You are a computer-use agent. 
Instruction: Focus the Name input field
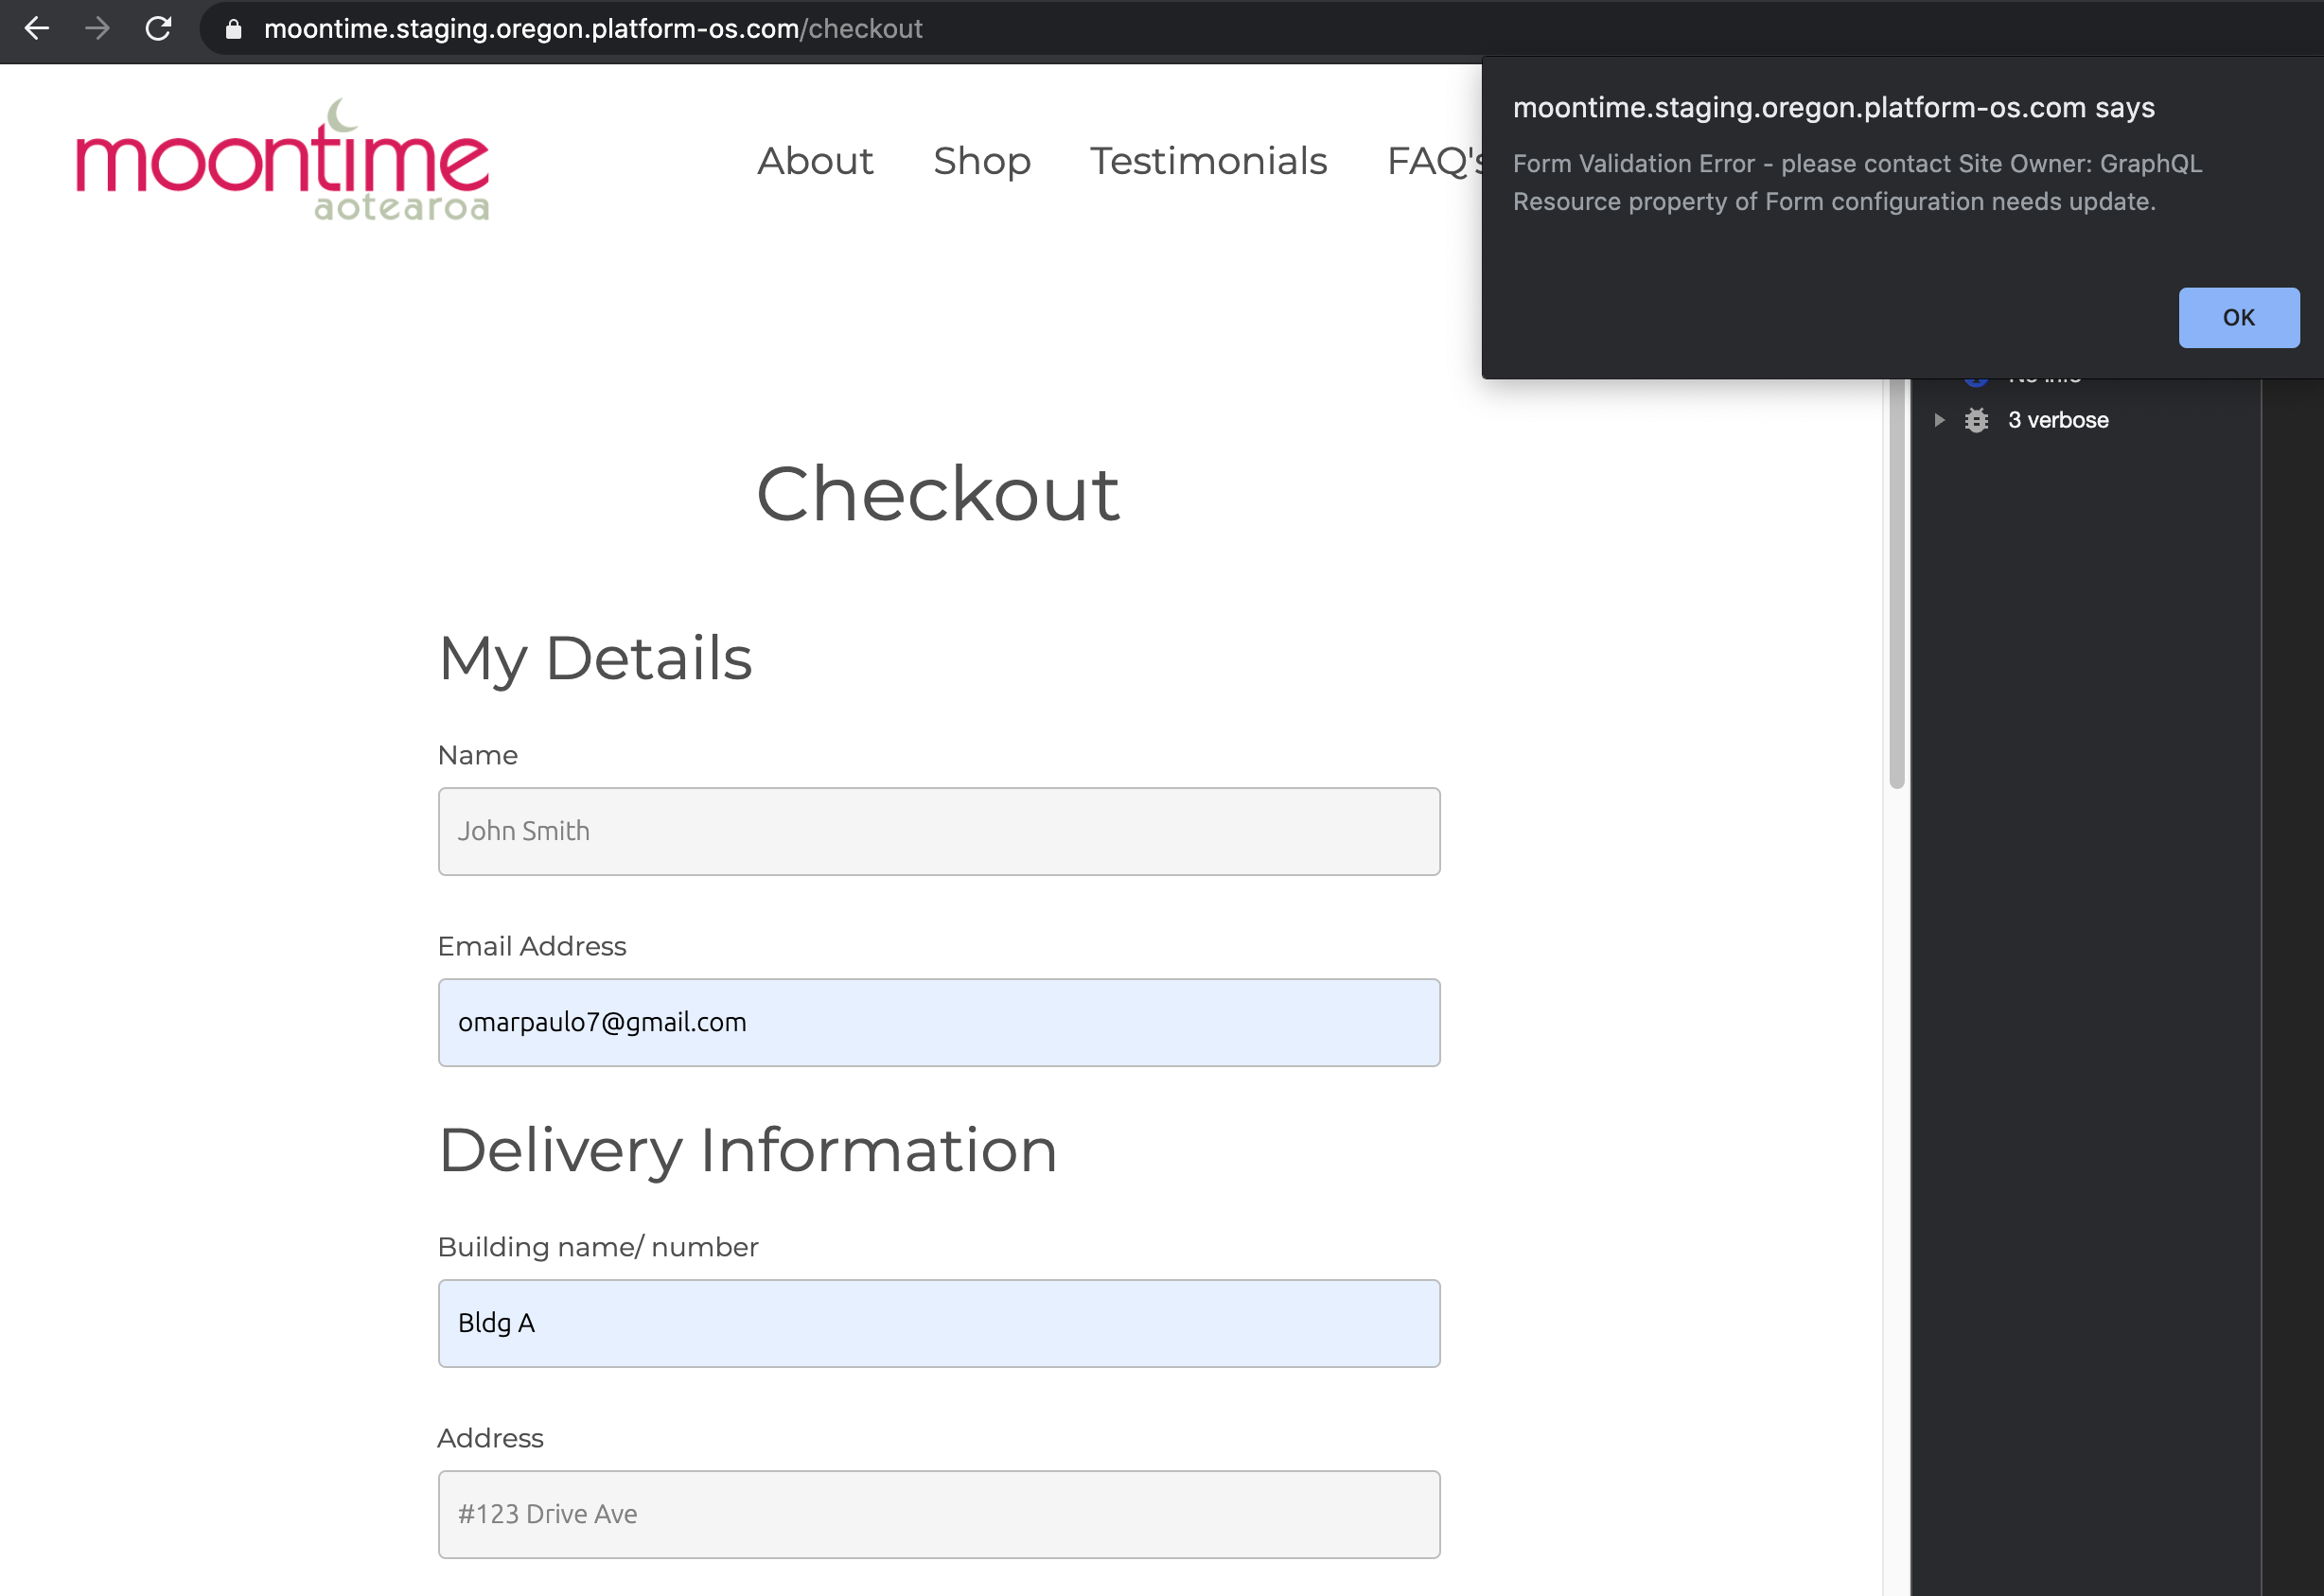tap(938, 831)
